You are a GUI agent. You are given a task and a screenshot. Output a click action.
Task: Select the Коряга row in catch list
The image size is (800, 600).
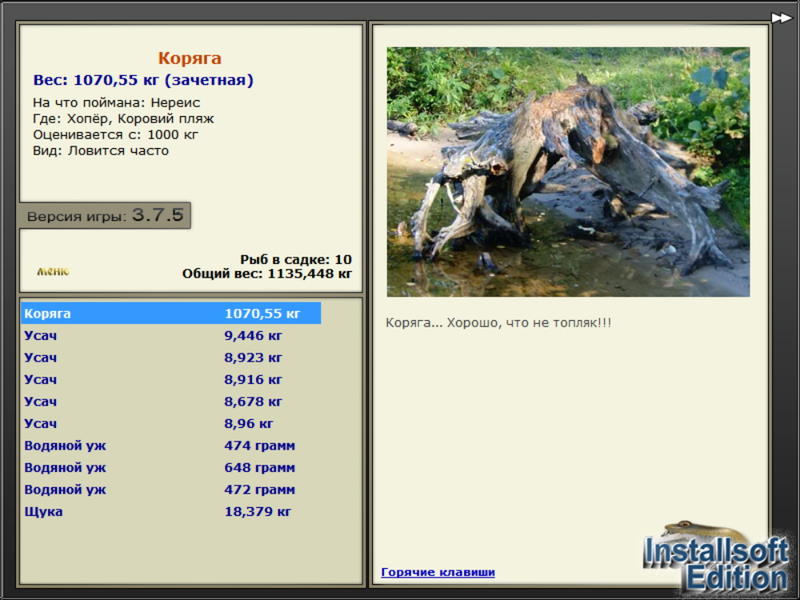171,313
